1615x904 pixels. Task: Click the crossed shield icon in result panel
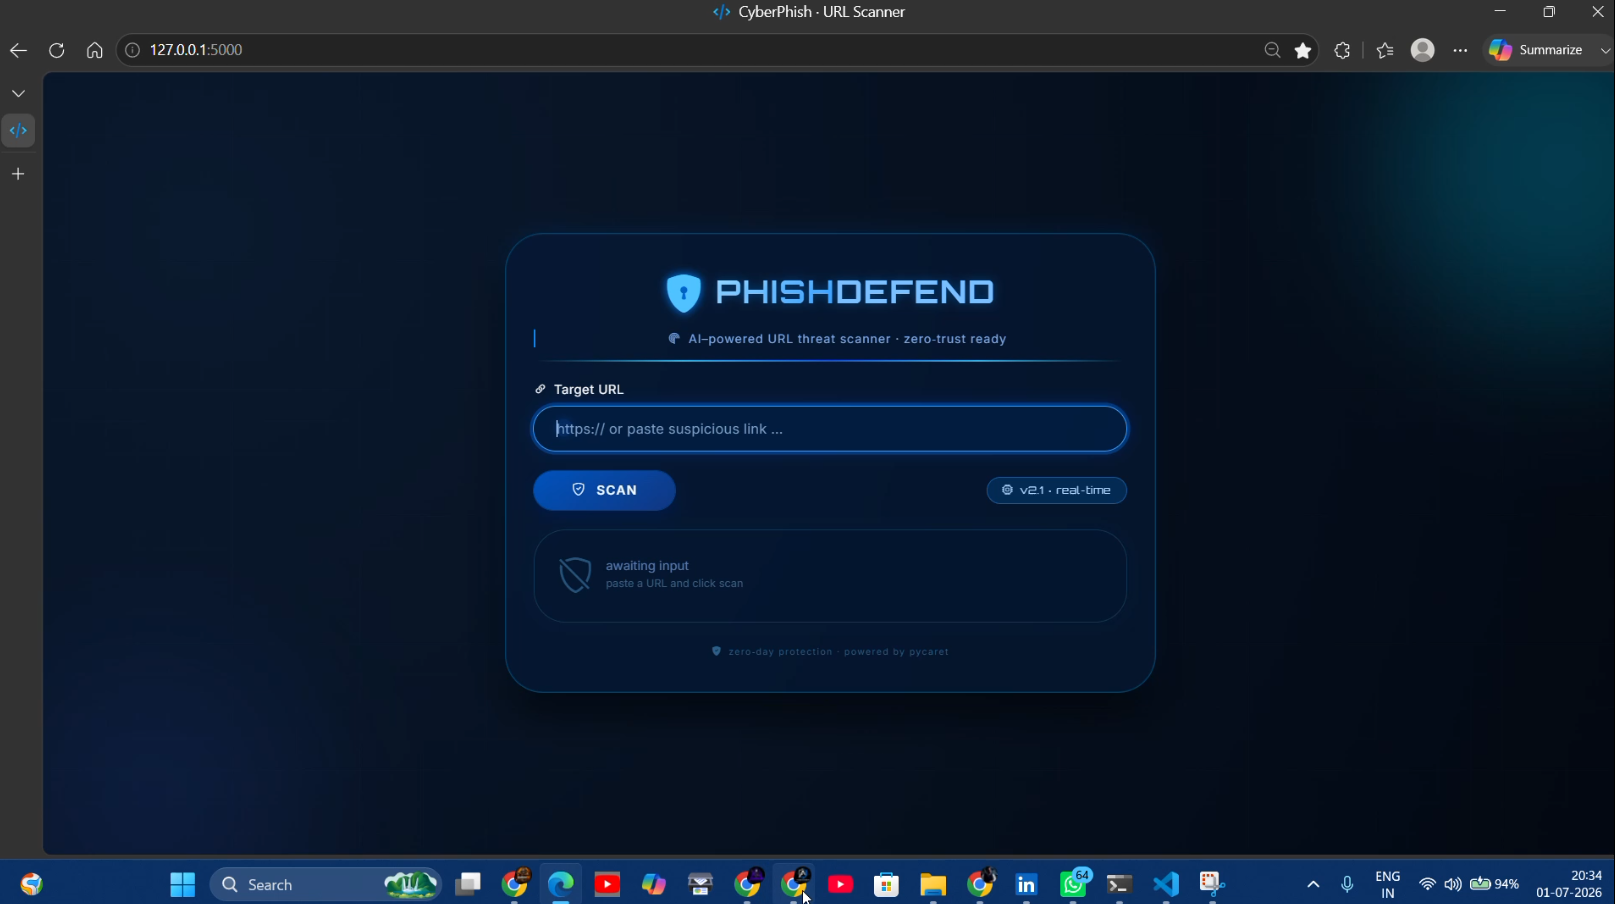(575, 575)
